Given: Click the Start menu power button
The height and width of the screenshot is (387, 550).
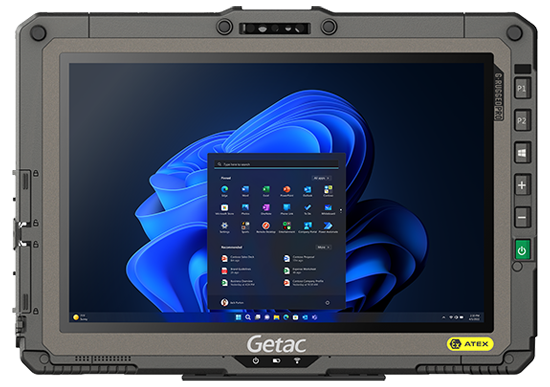Looking at the screenshot, I should pos(327,302).
